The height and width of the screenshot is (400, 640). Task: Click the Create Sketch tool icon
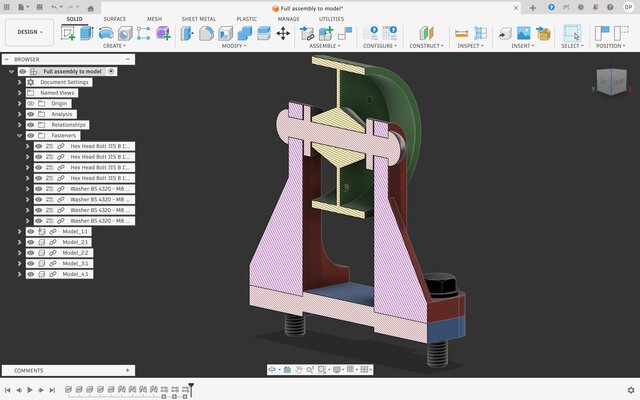point(68,33)
